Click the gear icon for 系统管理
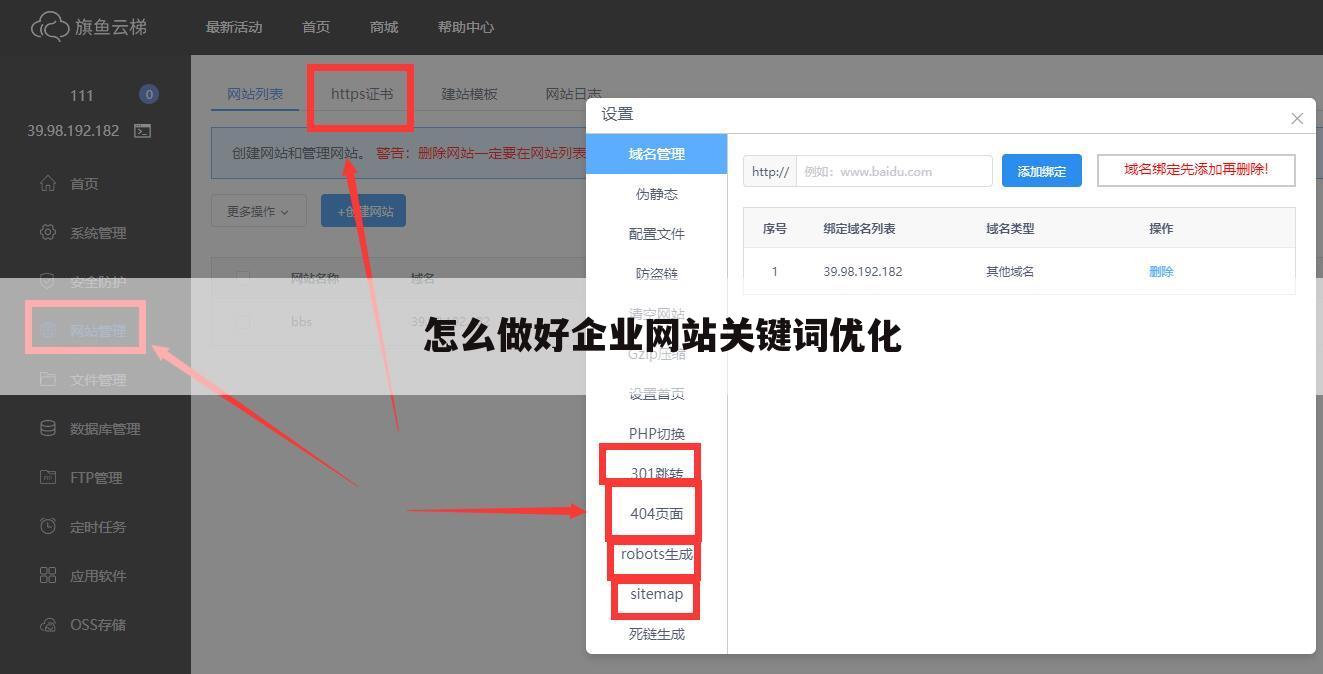Screen dimensions: 1323x674 pyautogui.click(x=47, y=232)
